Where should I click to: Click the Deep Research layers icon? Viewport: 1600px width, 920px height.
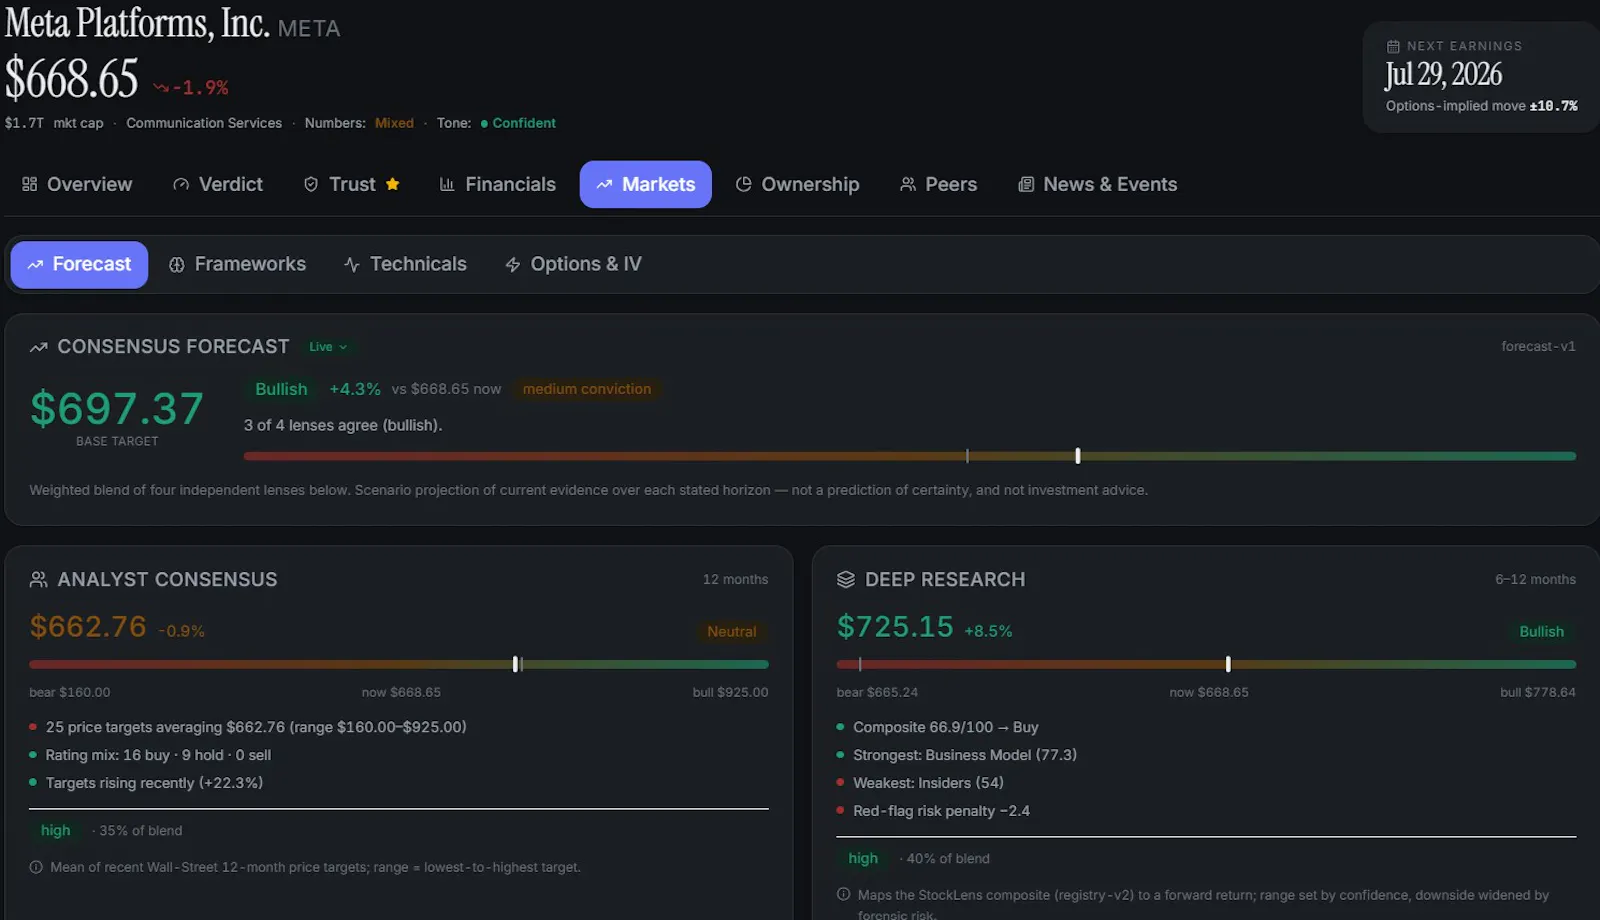(x=846, y=579)
